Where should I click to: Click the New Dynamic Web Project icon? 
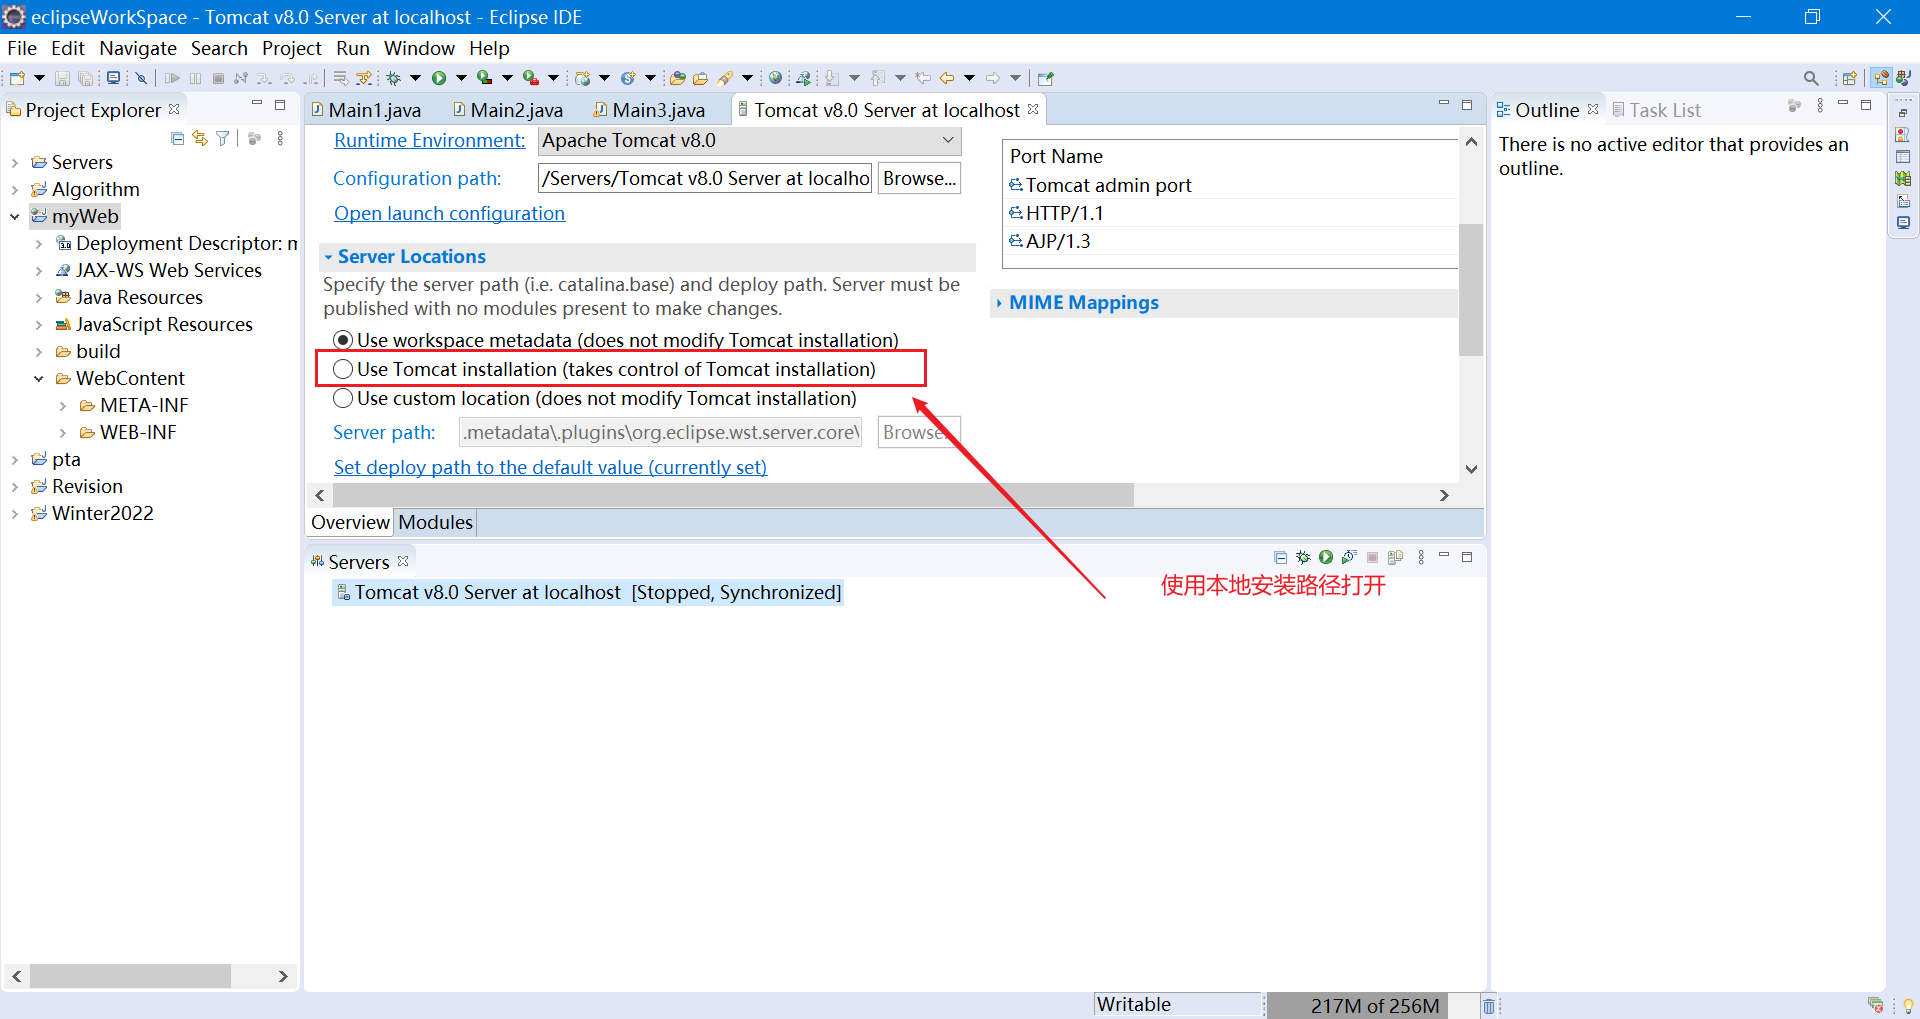583,78
